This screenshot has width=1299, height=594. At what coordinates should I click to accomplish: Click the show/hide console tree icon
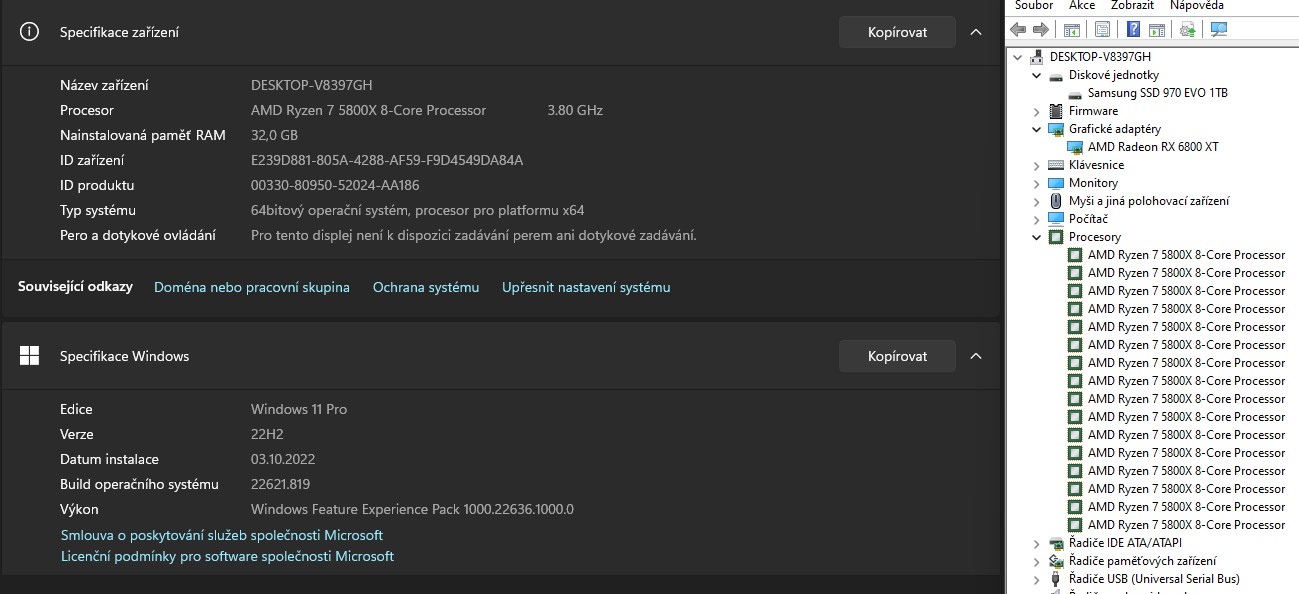[x=1072, y=29]
